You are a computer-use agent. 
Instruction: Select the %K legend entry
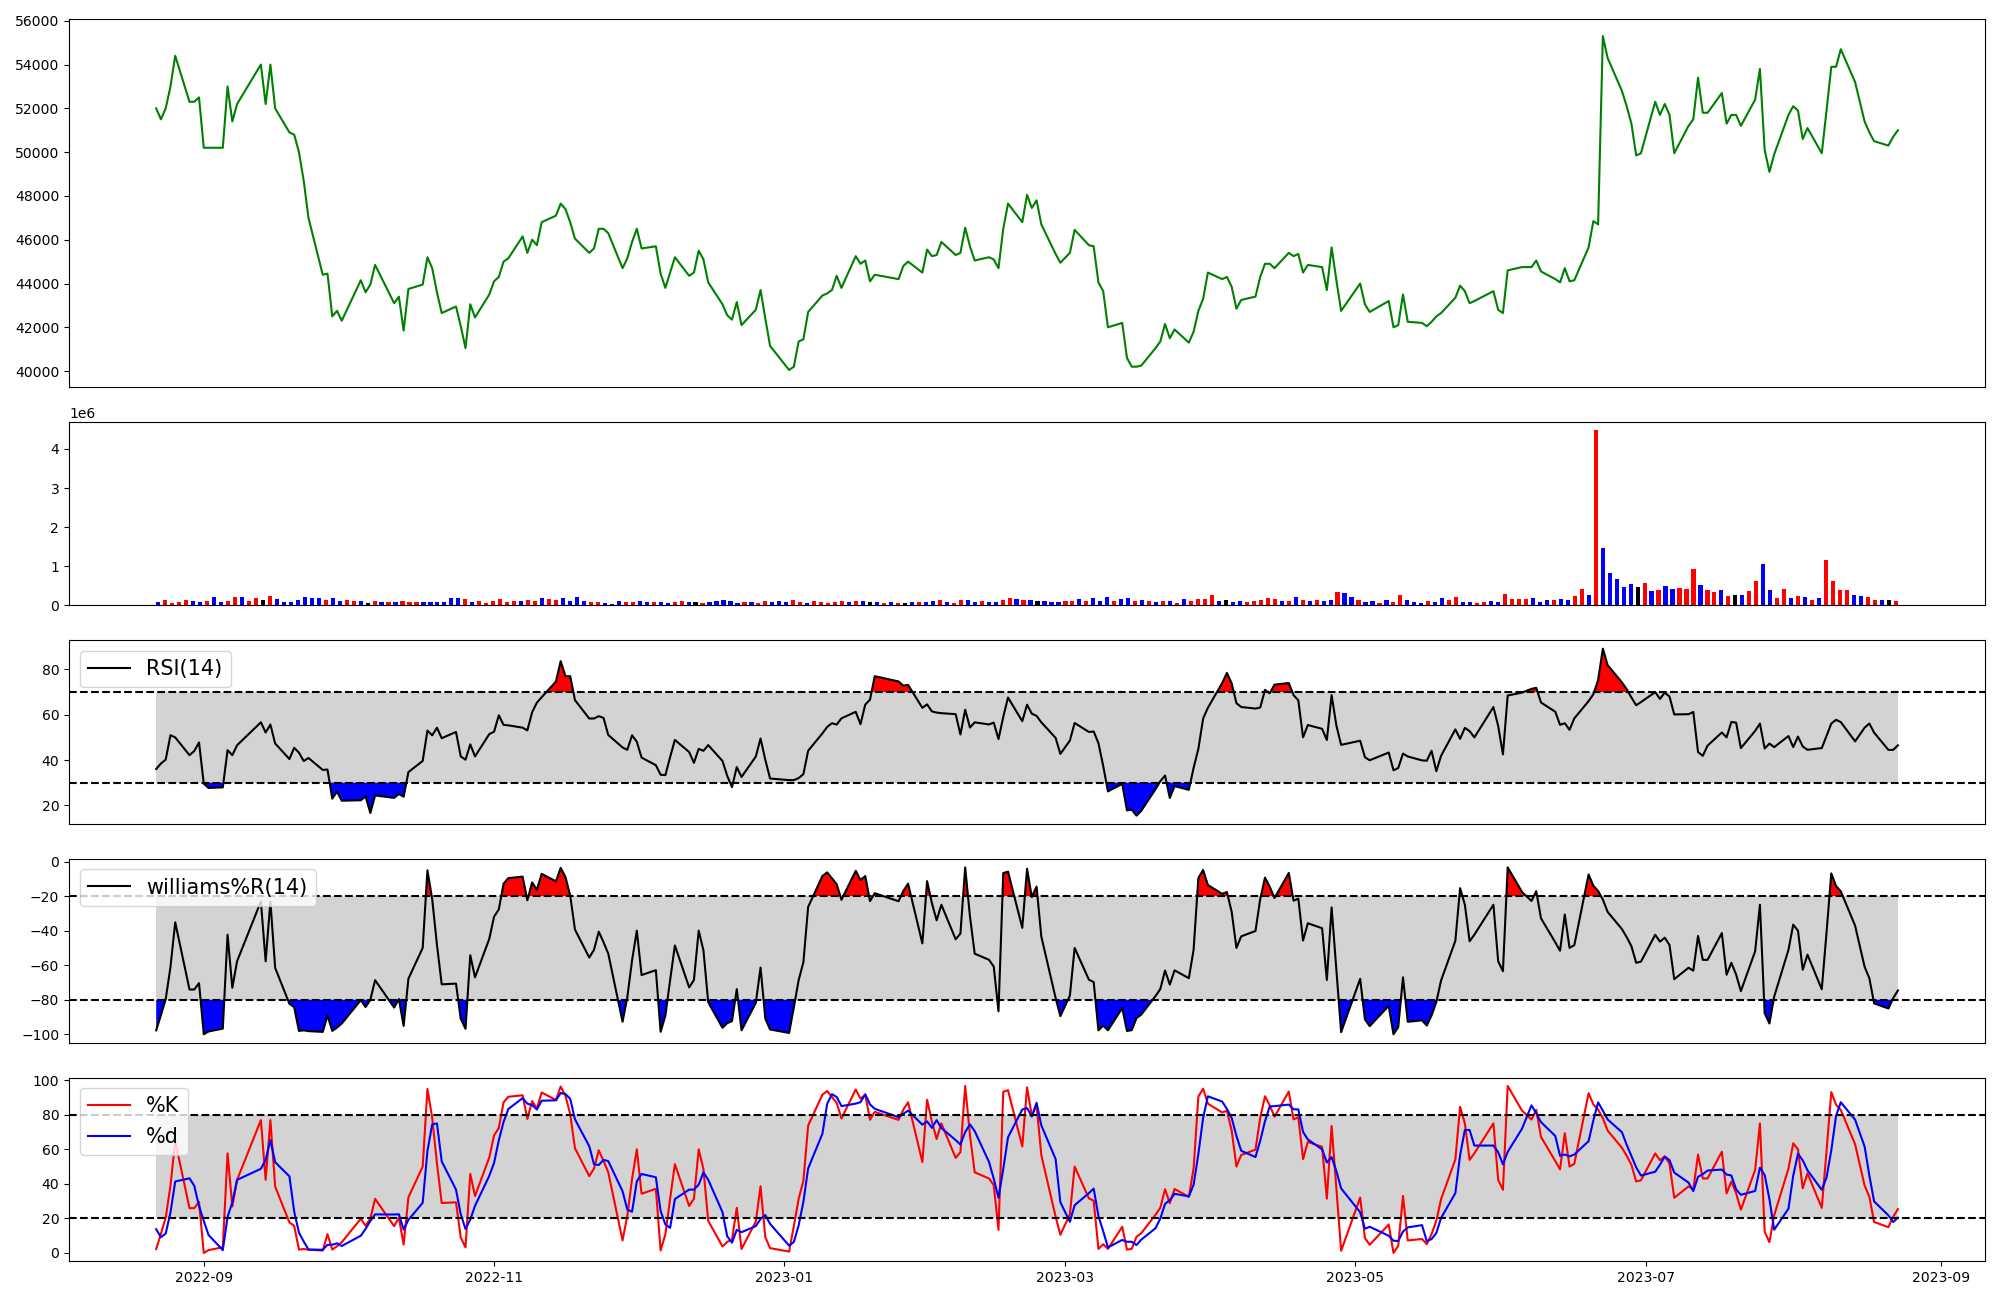[x=162, y=1105]
